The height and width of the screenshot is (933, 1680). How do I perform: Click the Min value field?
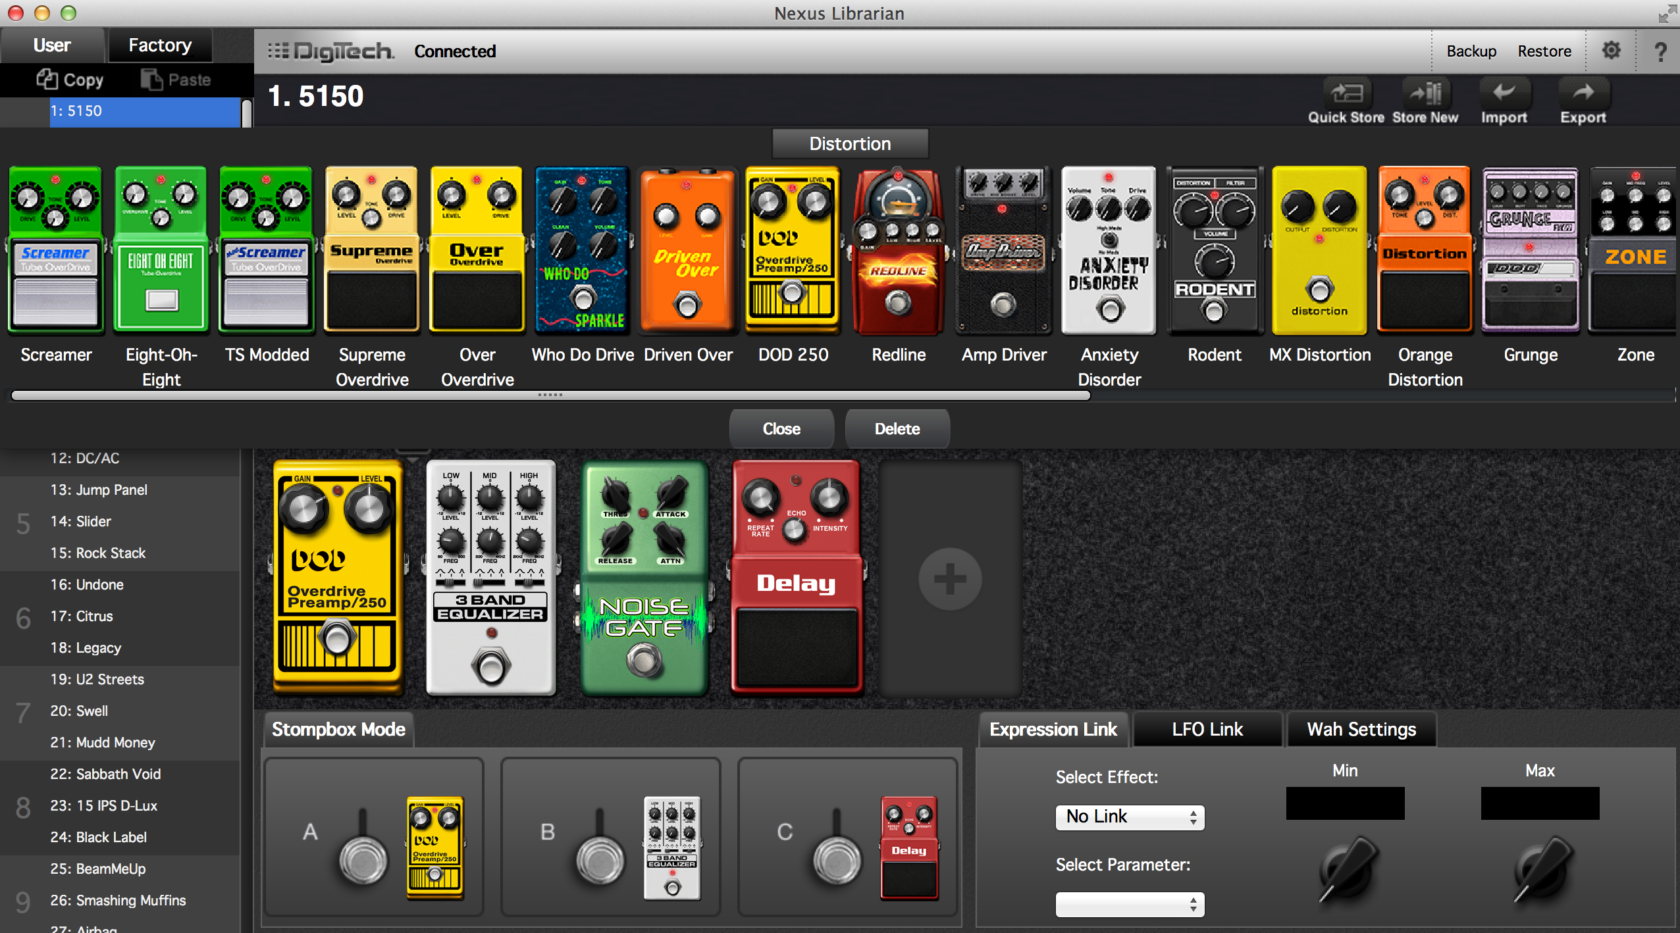pyautogui.click(x=1345, y=803)
